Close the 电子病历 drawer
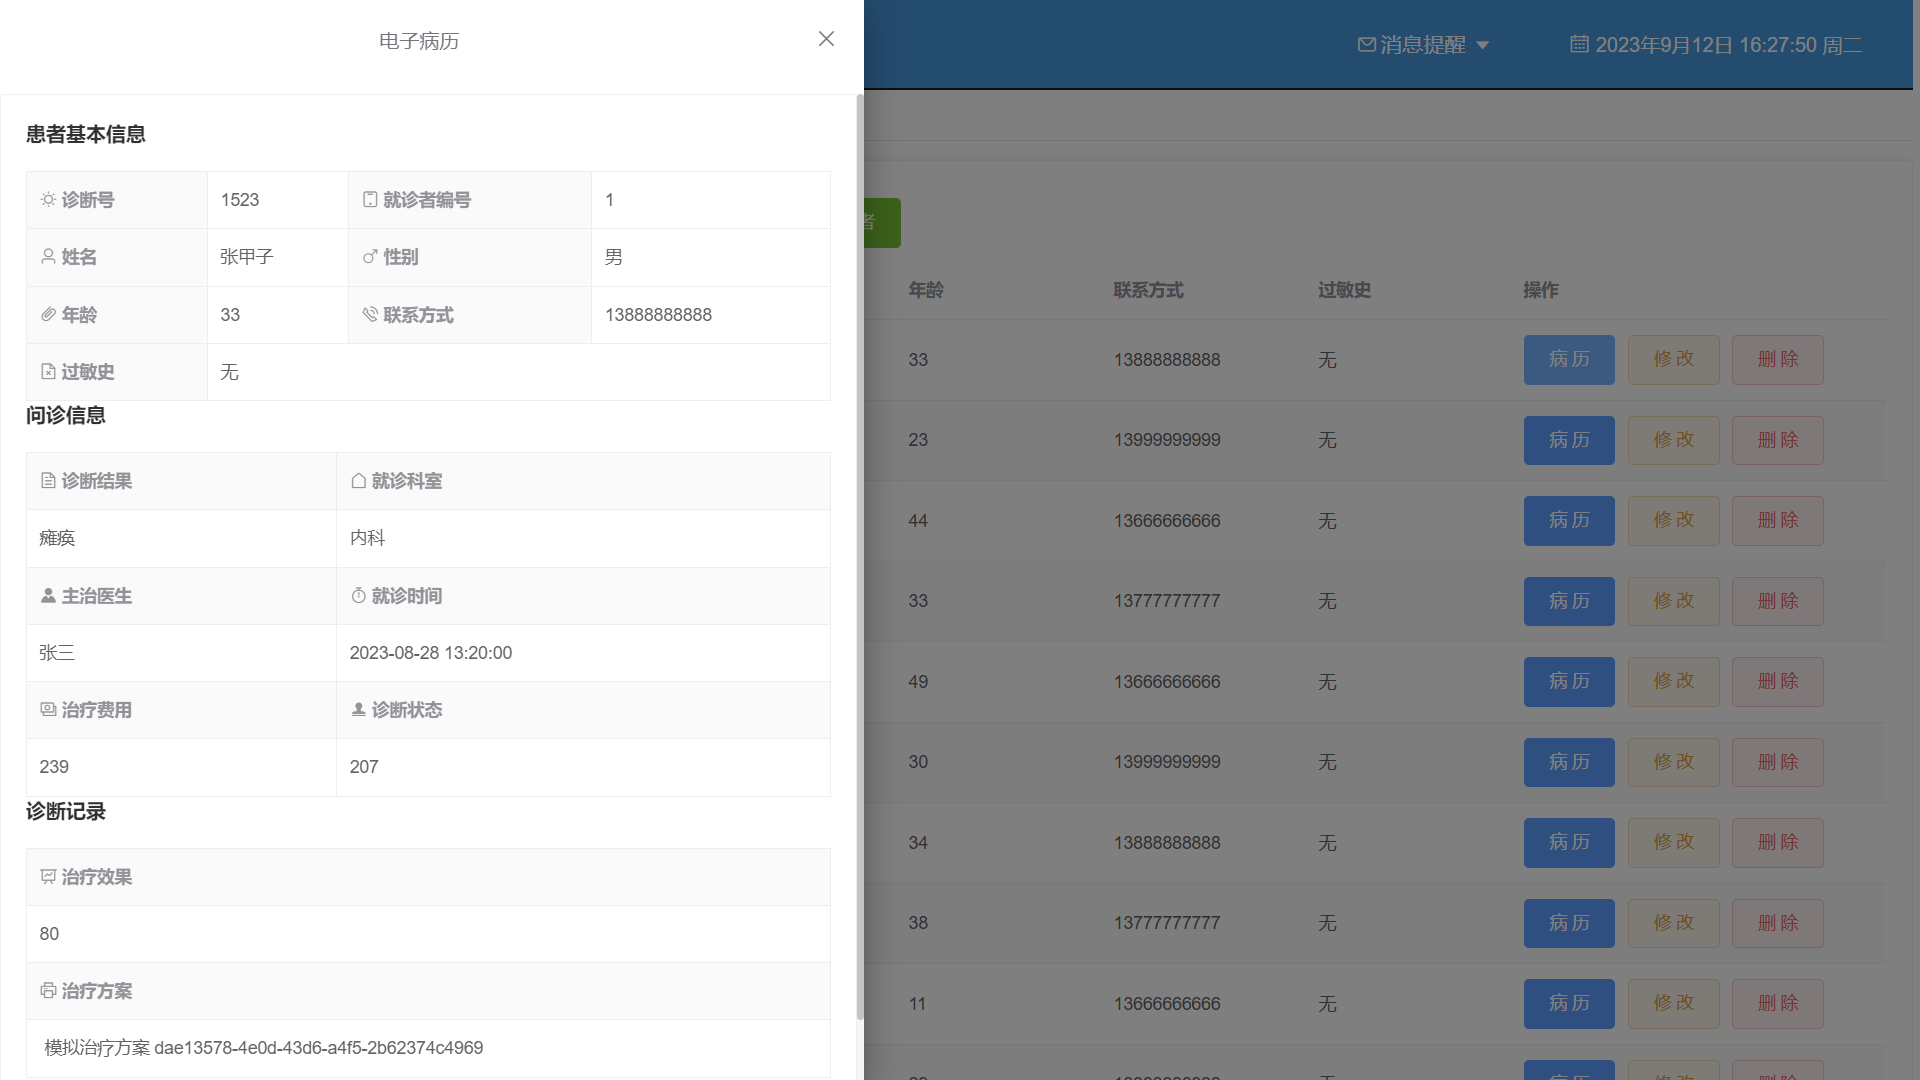1920x1080 pixels. [826, 39]
